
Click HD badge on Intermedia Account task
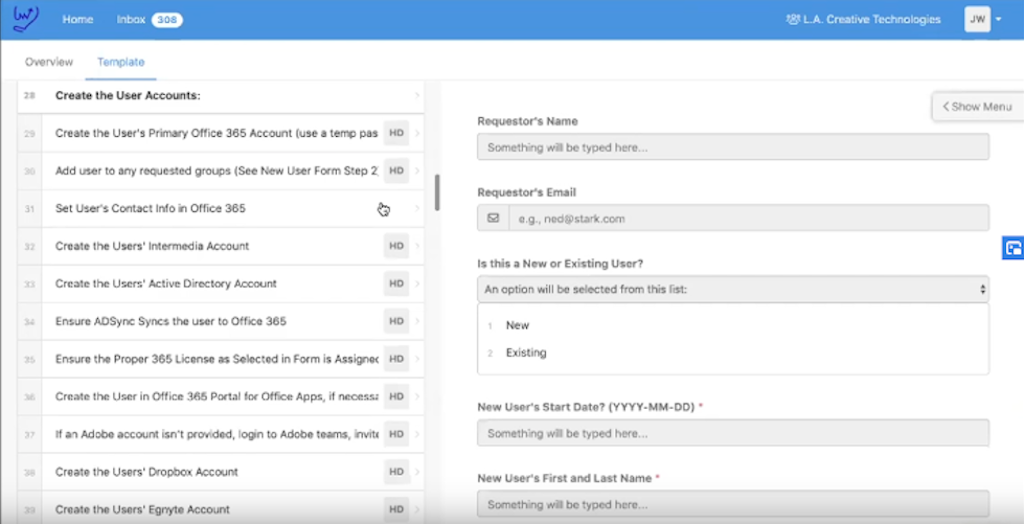tap(396, 246)
